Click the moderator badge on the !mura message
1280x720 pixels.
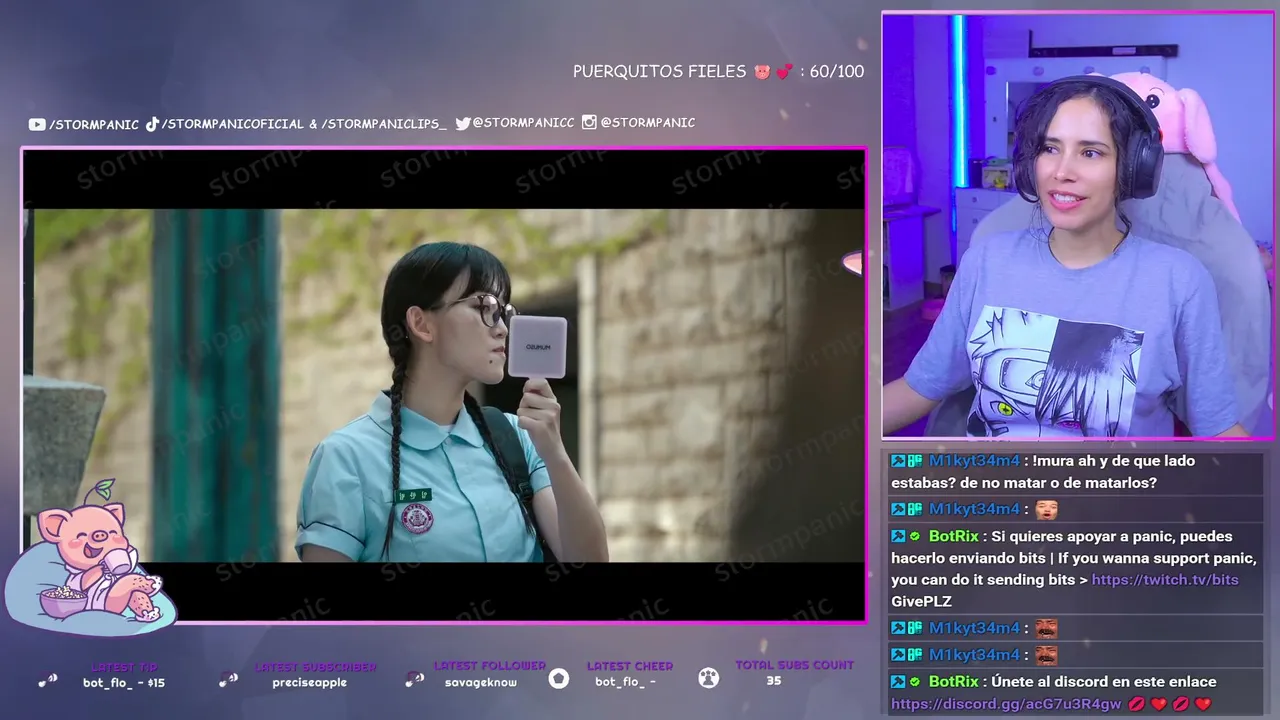click(898, 461)
